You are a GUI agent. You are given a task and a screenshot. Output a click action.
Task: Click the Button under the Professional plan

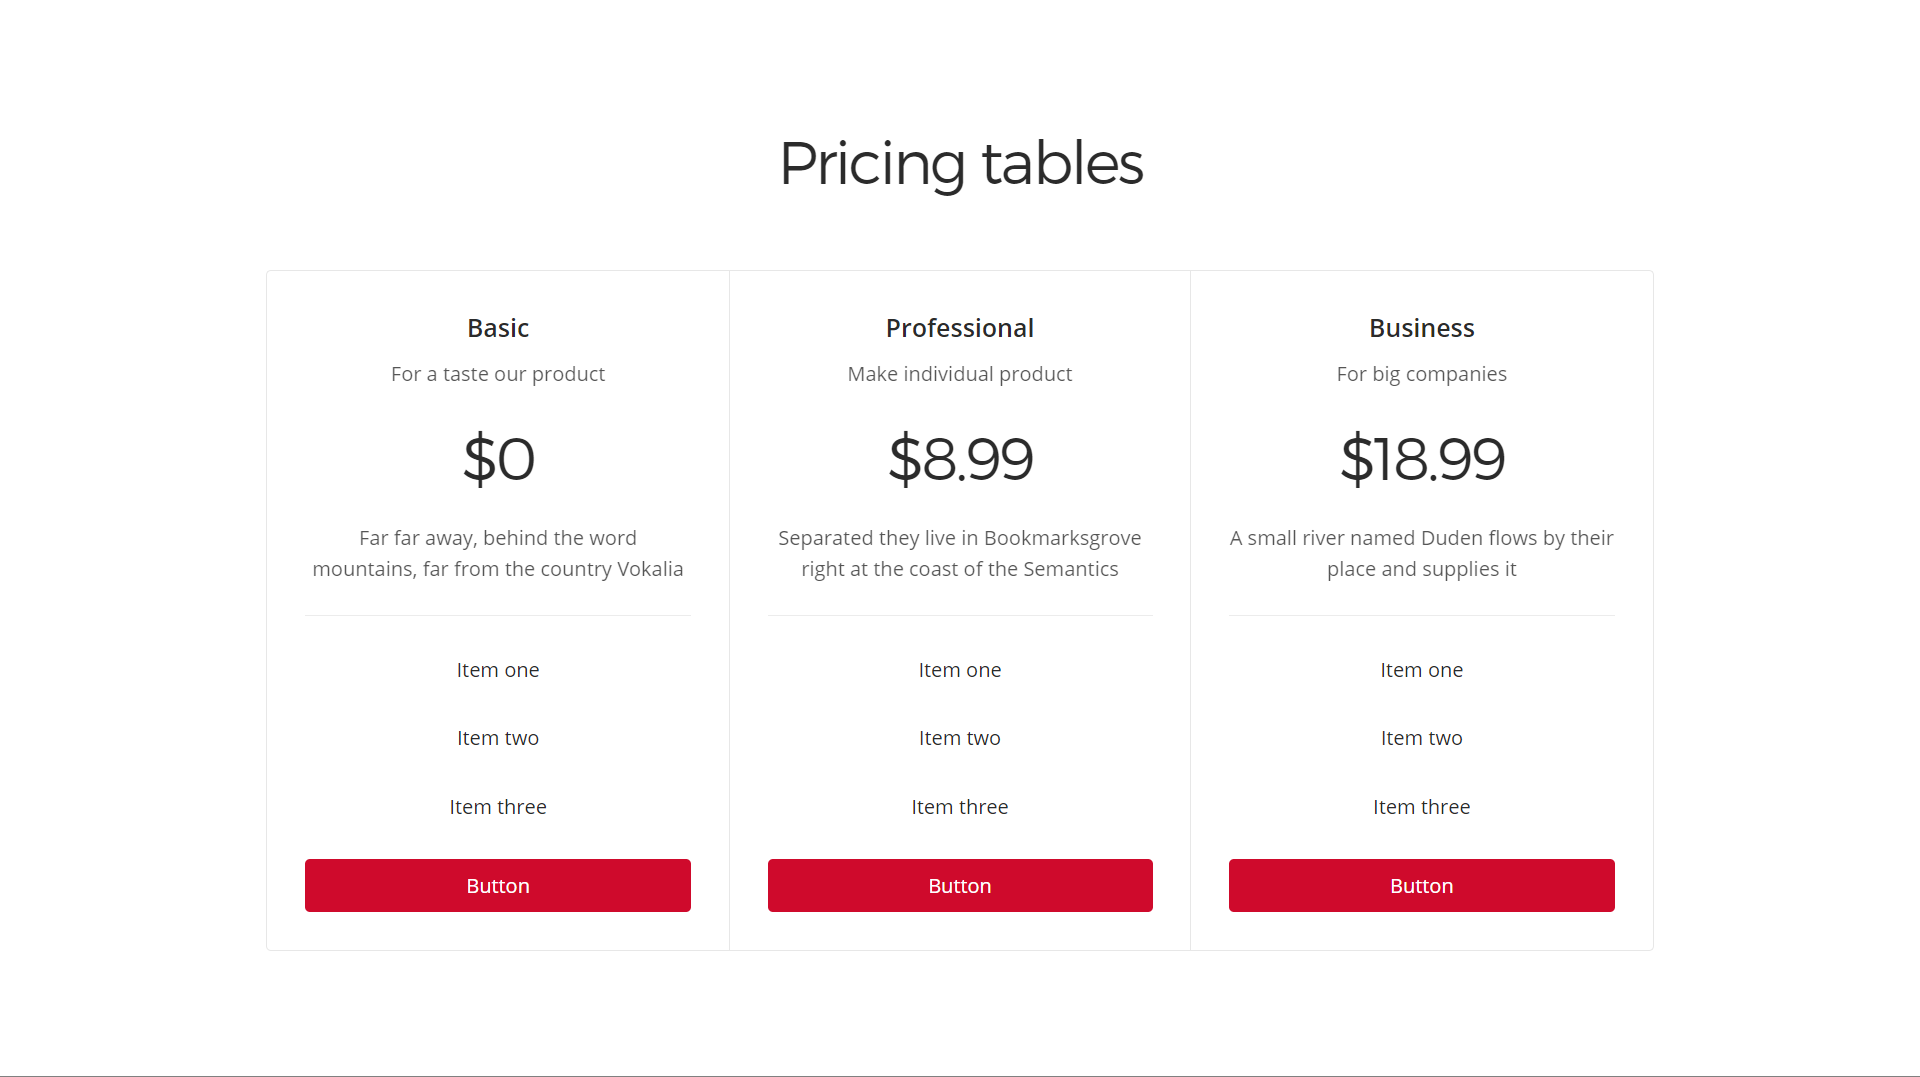click(960, 885)
